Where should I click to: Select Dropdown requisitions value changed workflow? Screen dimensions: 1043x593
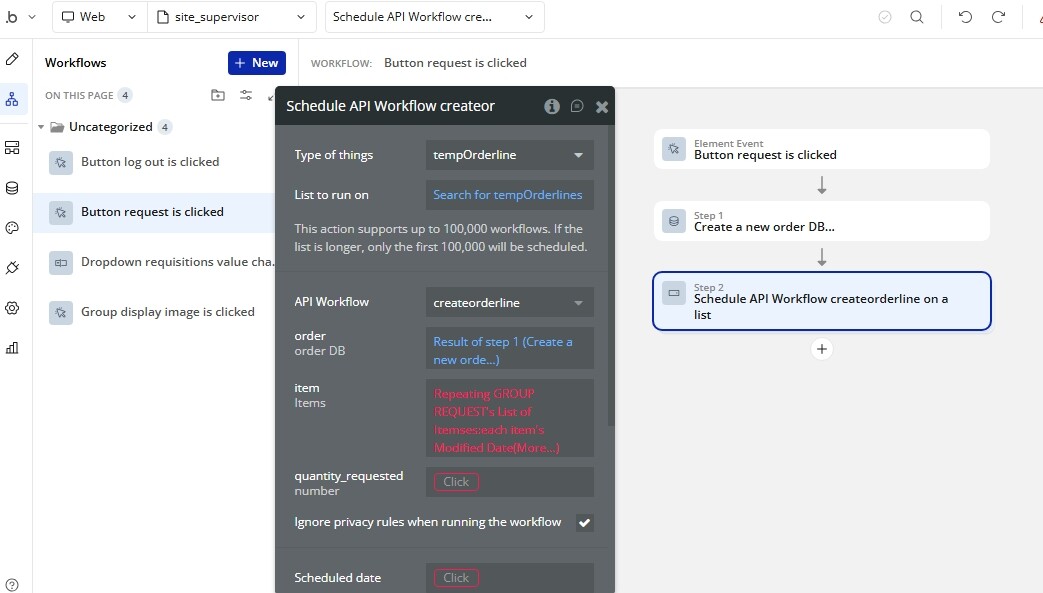point(154,262)
